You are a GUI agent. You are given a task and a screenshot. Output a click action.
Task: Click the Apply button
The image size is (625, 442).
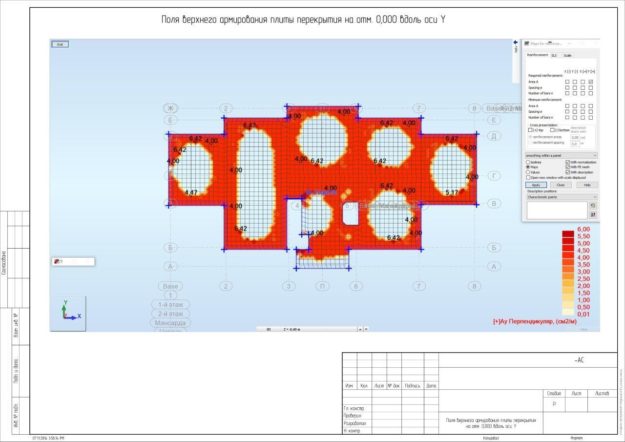536,185
